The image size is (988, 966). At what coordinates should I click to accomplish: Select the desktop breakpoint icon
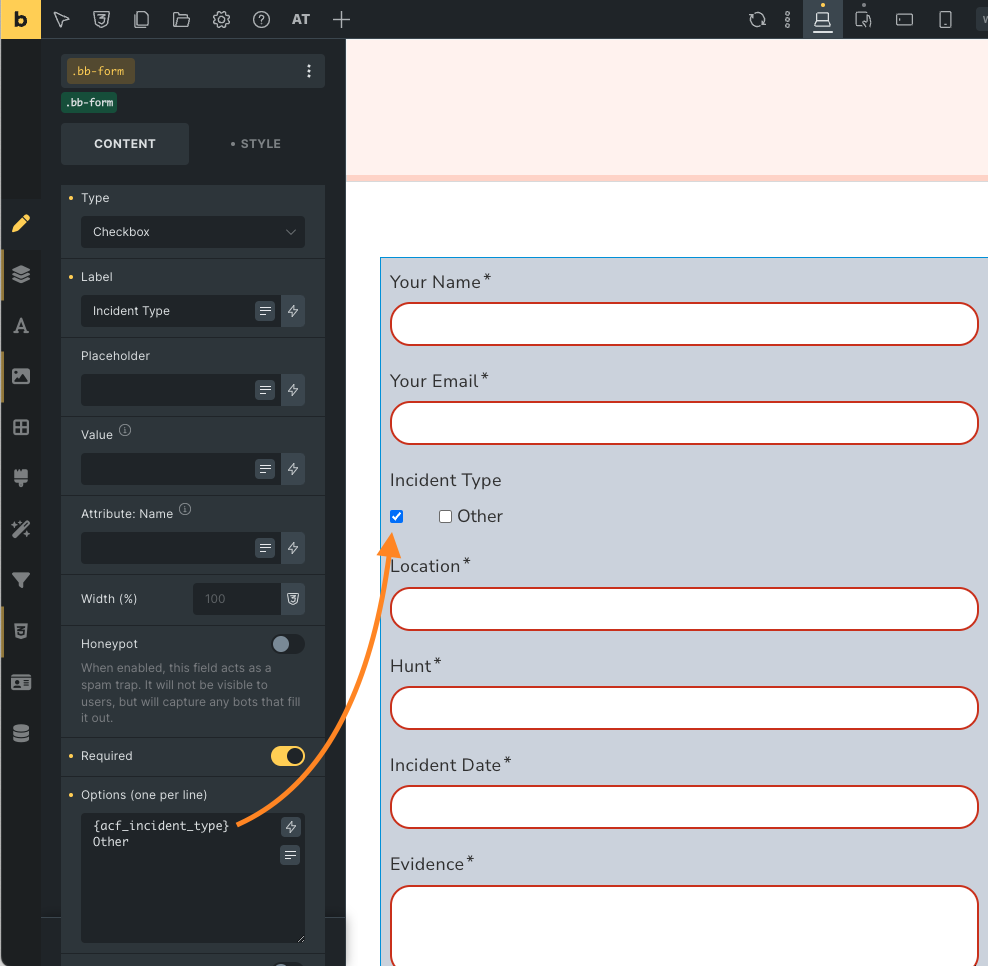coord(822,20)
